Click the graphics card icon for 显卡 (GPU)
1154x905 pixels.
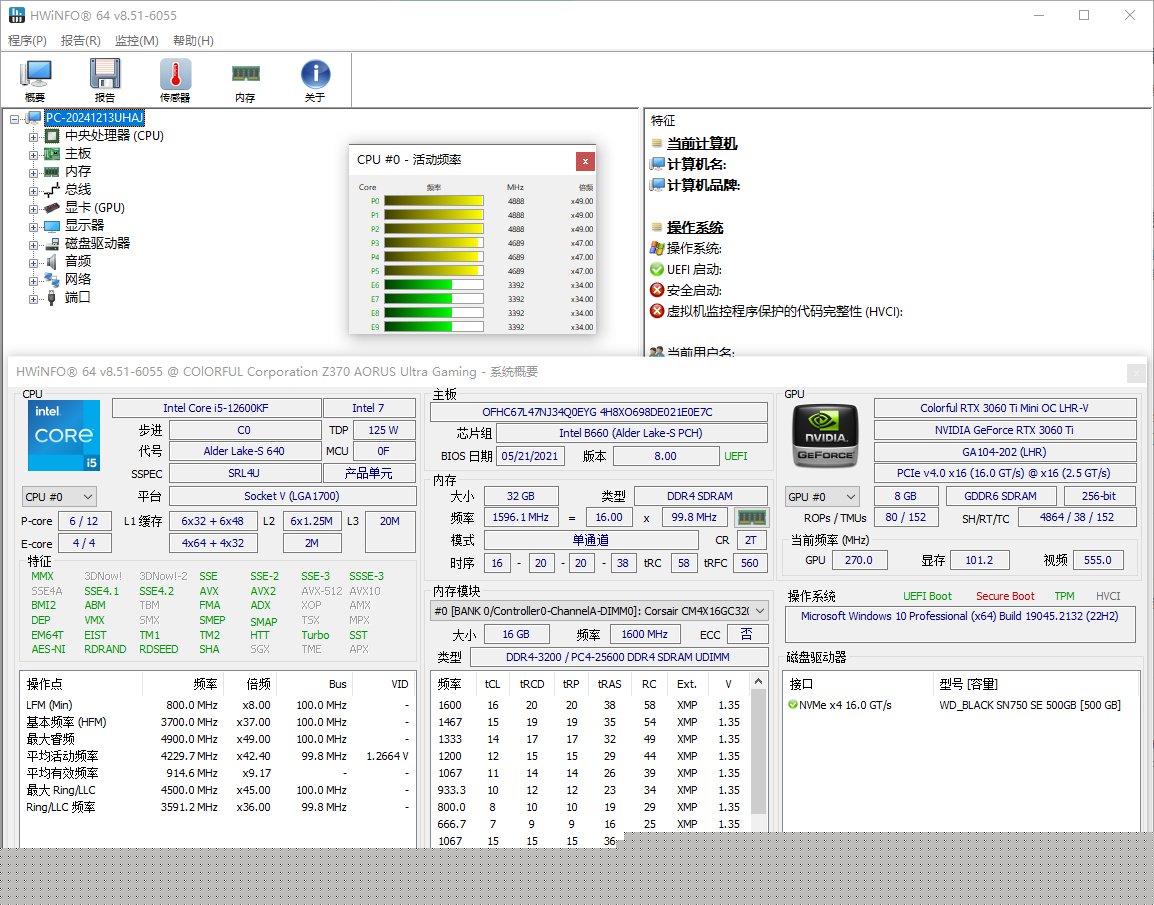click(x=52, y=207)
